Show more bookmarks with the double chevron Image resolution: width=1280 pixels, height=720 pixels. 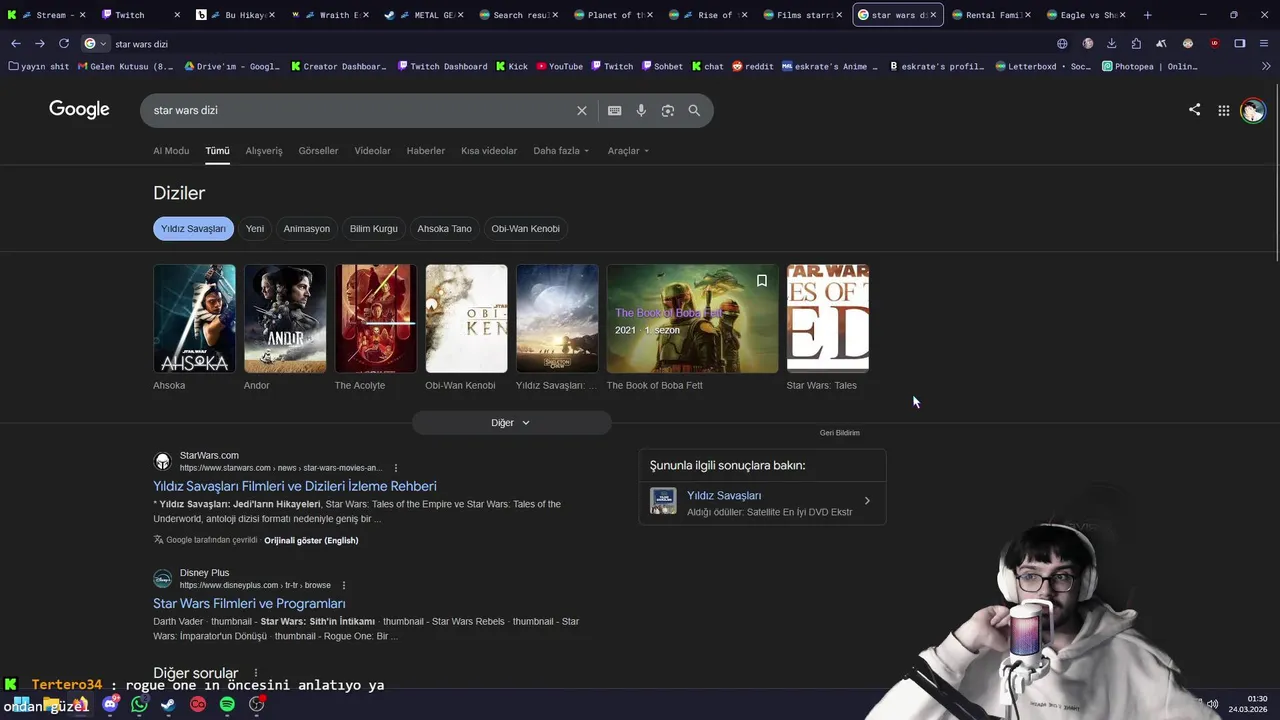(x=1265, y=66)
